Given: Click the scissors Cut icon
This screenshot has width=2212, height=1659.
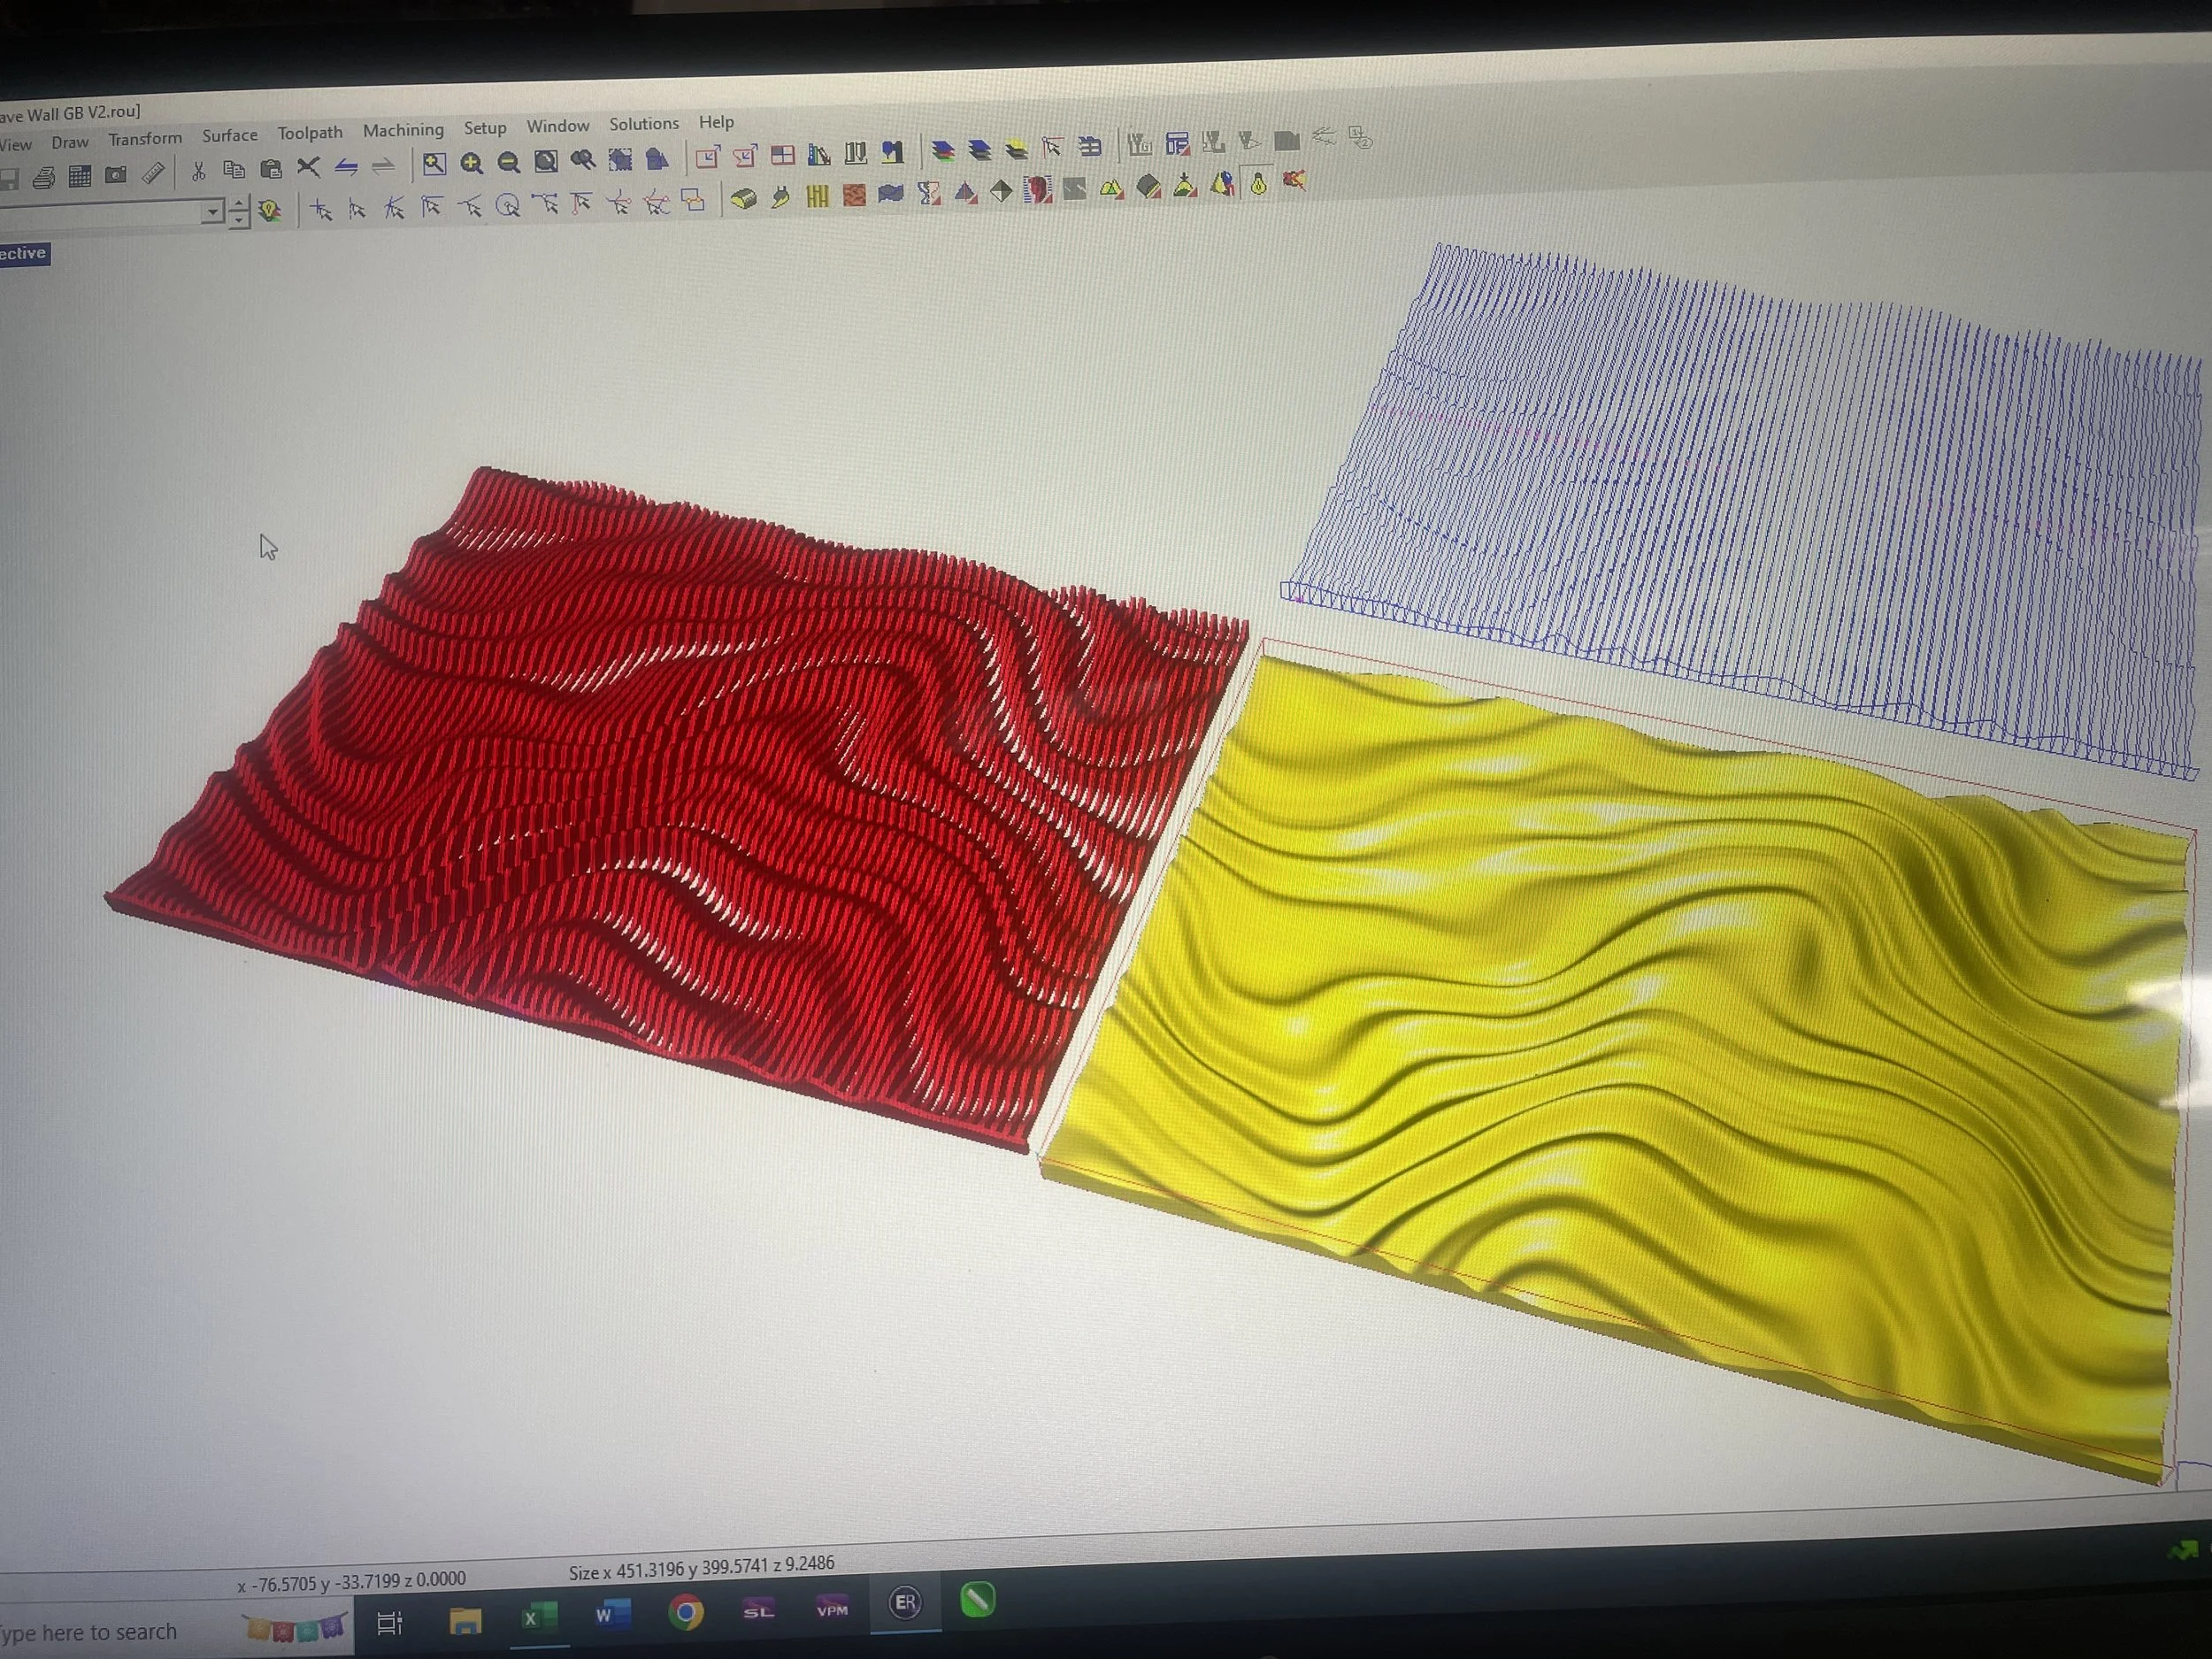Looking at the screenshot, I should (198, 171).
